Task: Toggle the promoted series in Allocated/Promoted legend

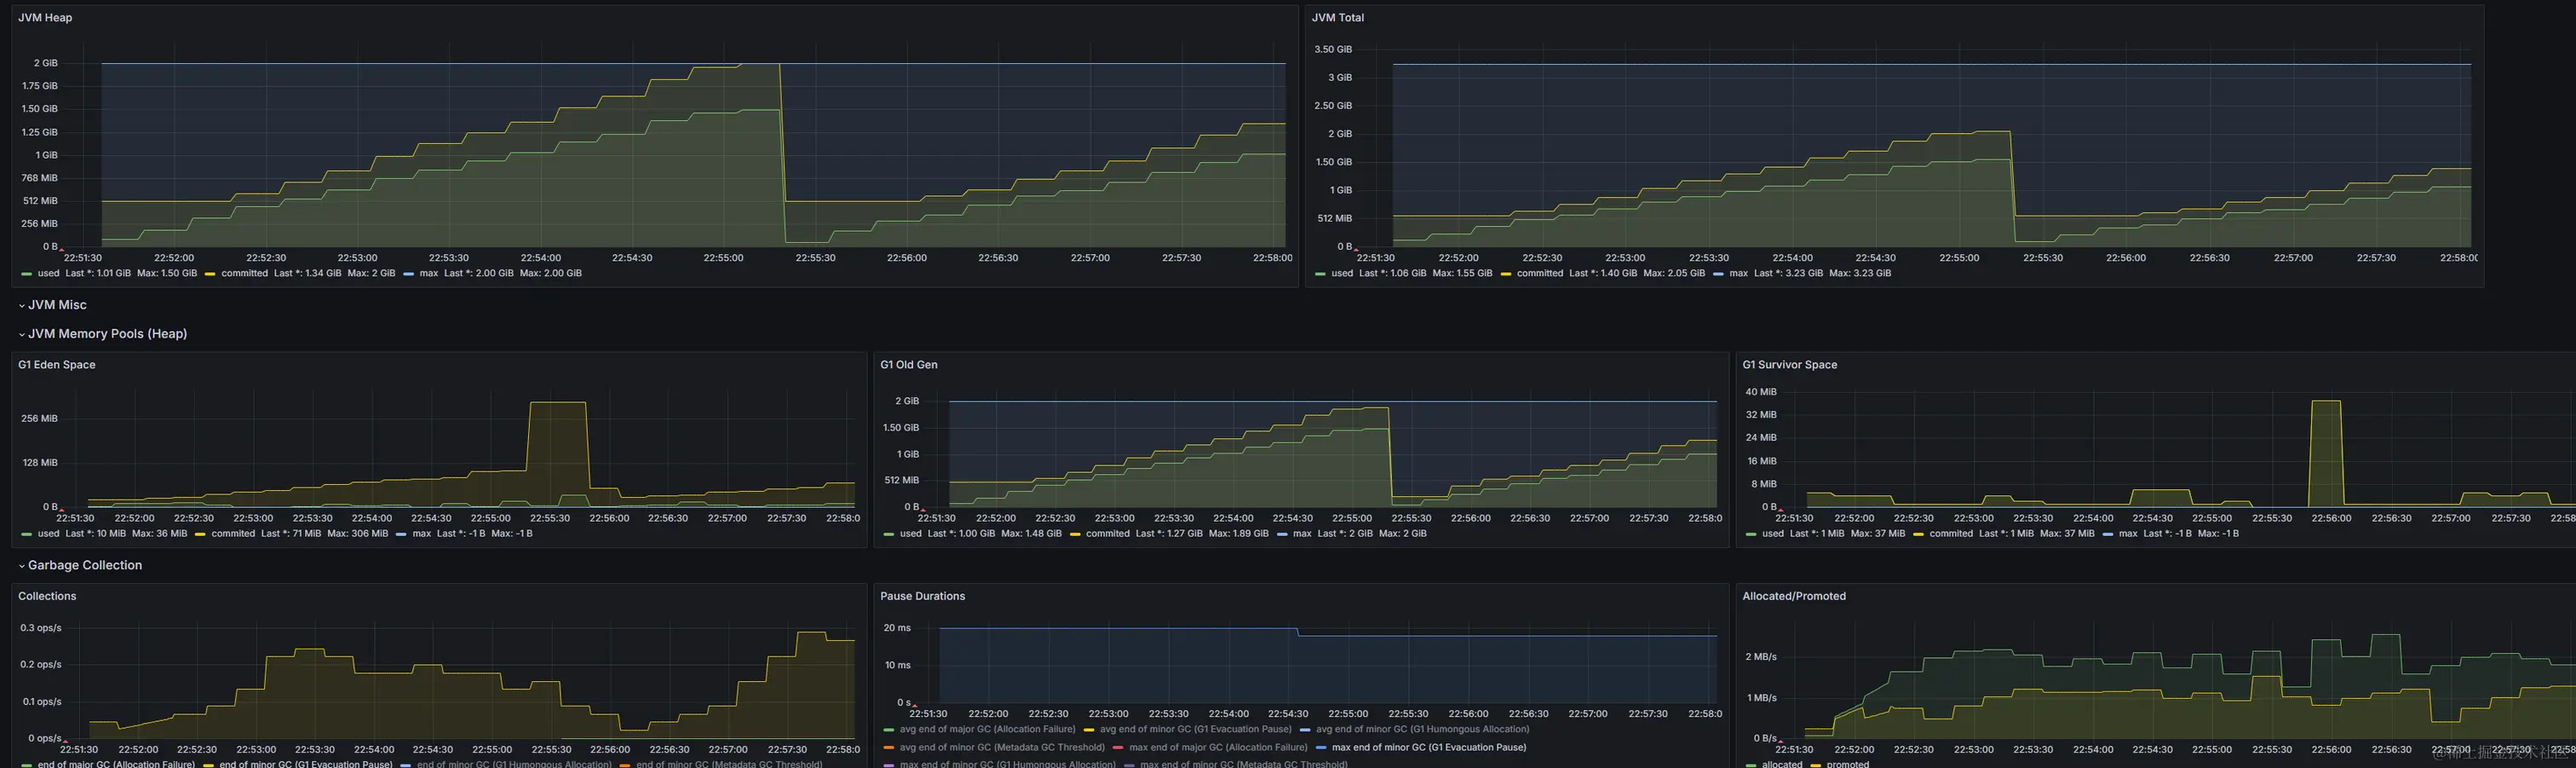Action: (x=1848, y=764)
